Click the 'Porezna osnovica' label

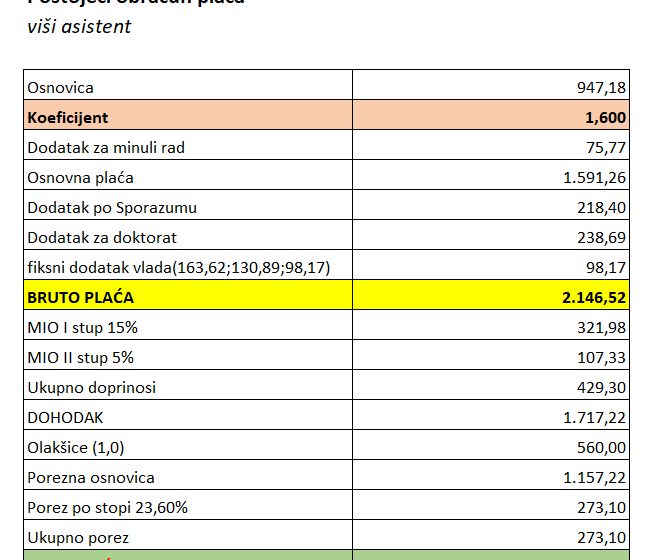pos(91,478)
